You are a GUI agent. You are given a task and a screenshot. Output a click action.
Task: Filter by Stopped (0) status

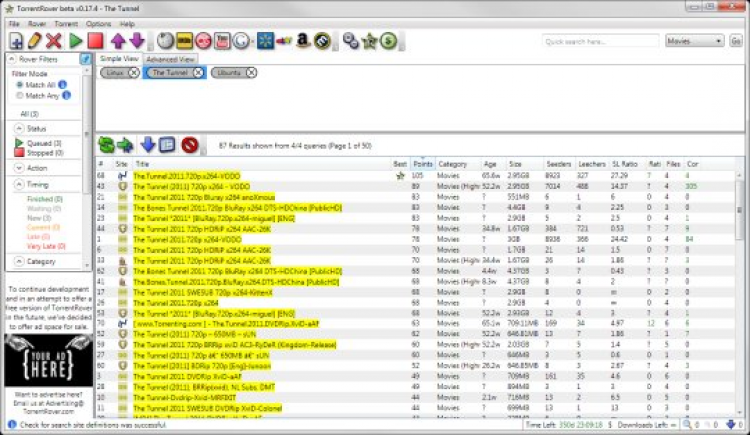pyautogui.click(x=39, y=153)
